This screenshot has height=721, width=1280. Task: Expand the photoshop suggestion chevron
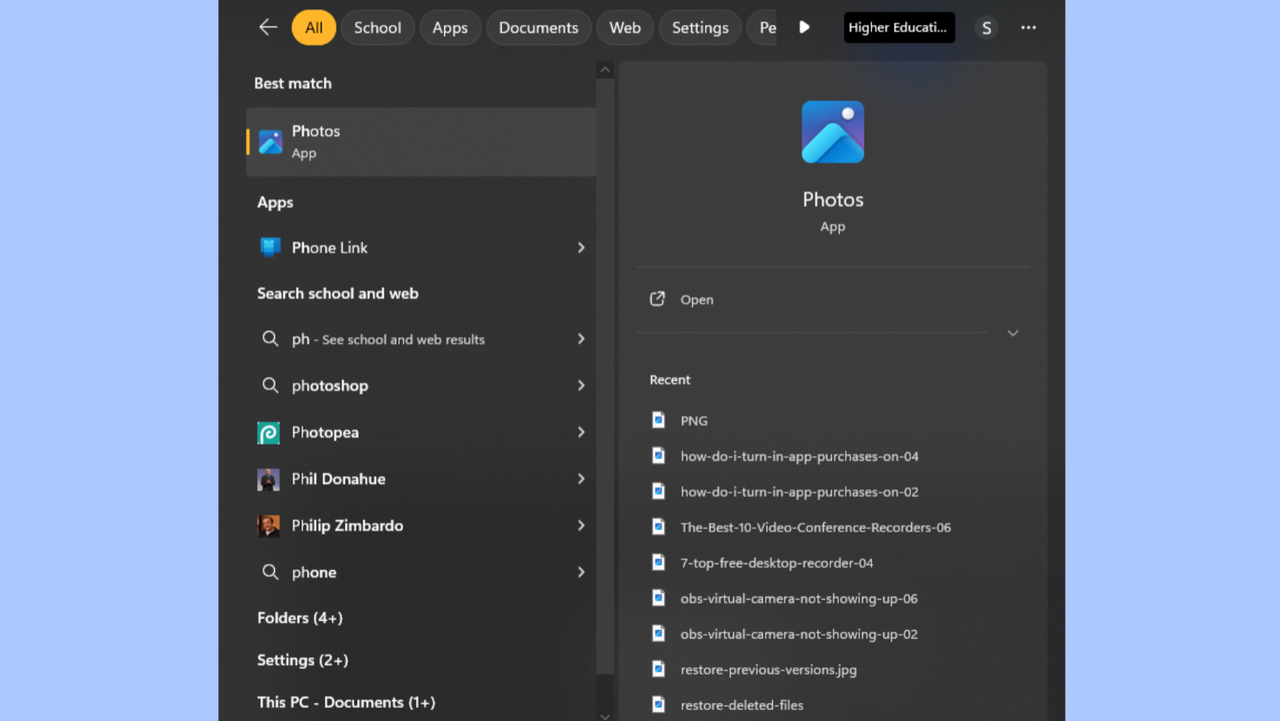(581, 385)
